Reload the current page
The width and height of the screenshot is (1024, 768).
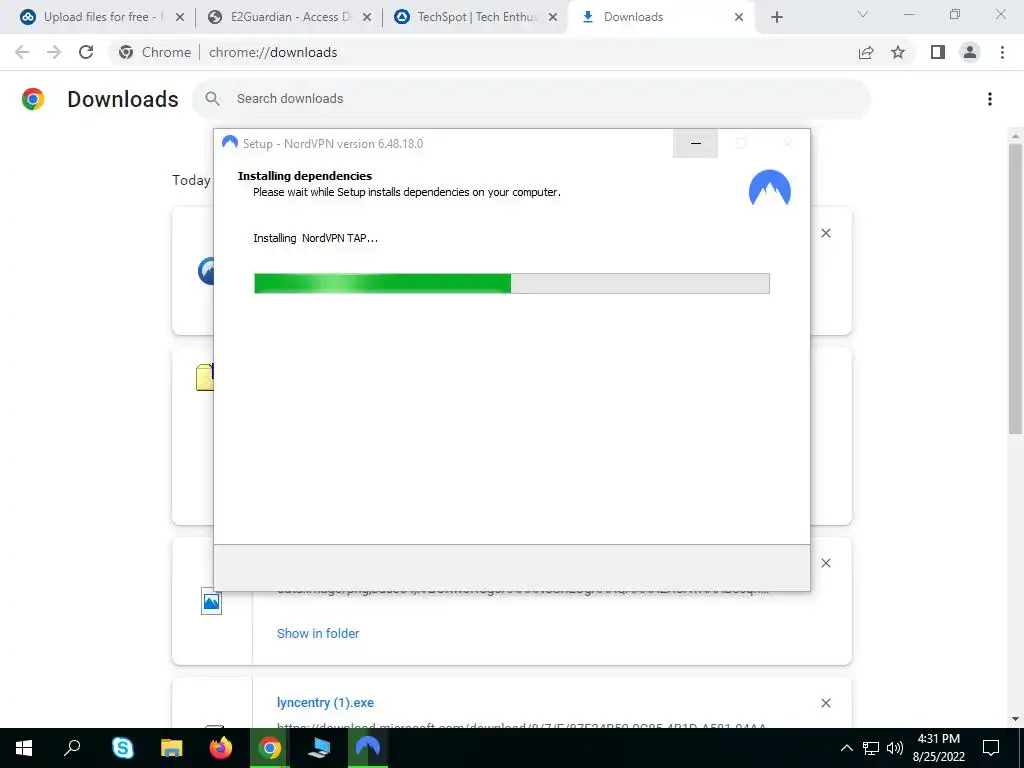point(86,52)
